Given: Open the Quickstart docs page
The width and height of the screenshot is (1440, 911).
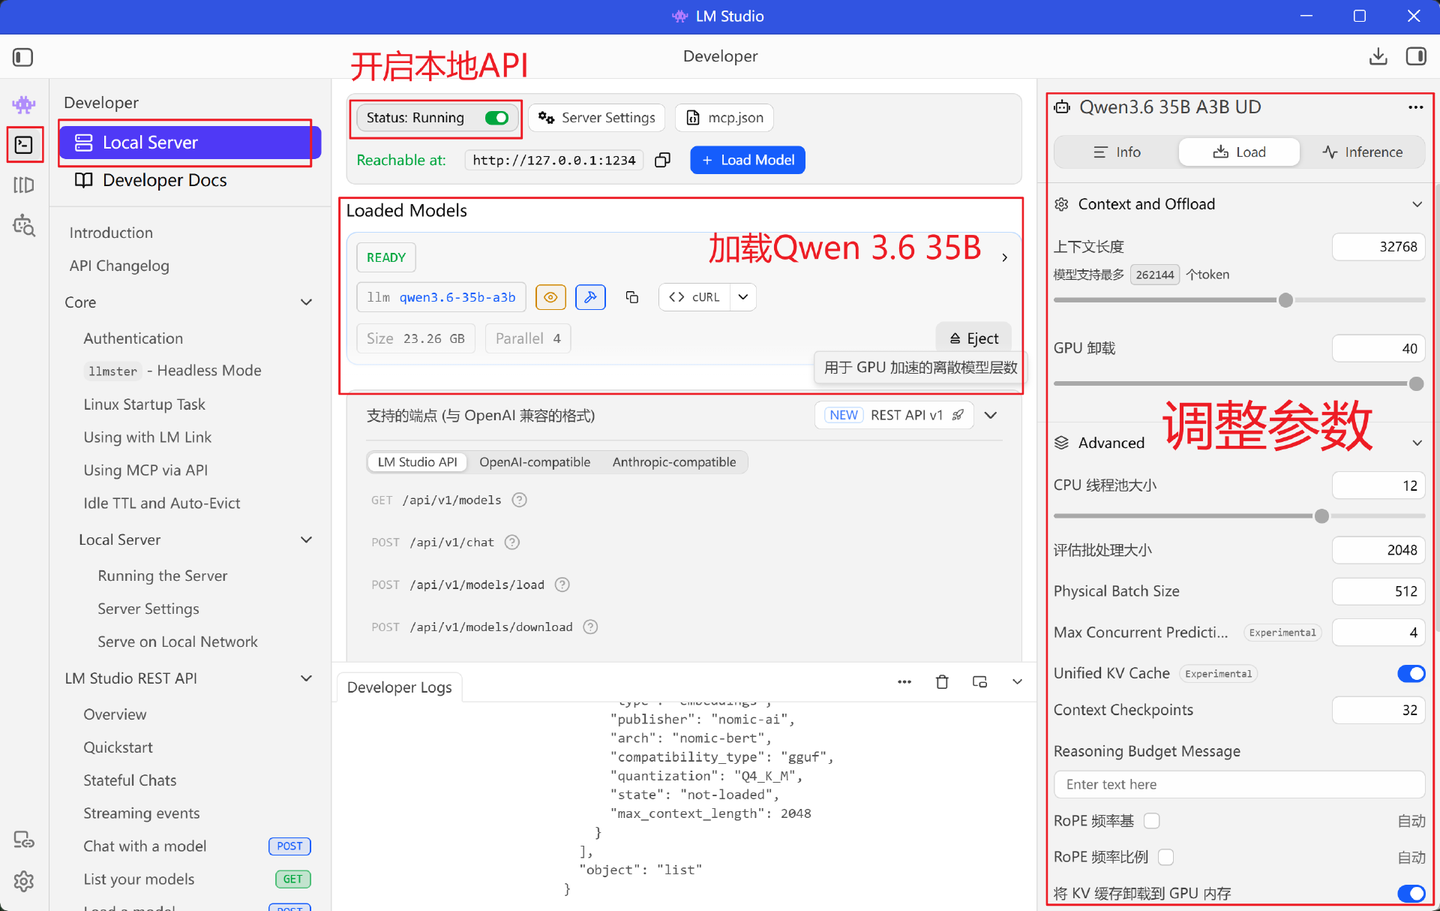Looking at the screenshot, I should tap(118, 747).
